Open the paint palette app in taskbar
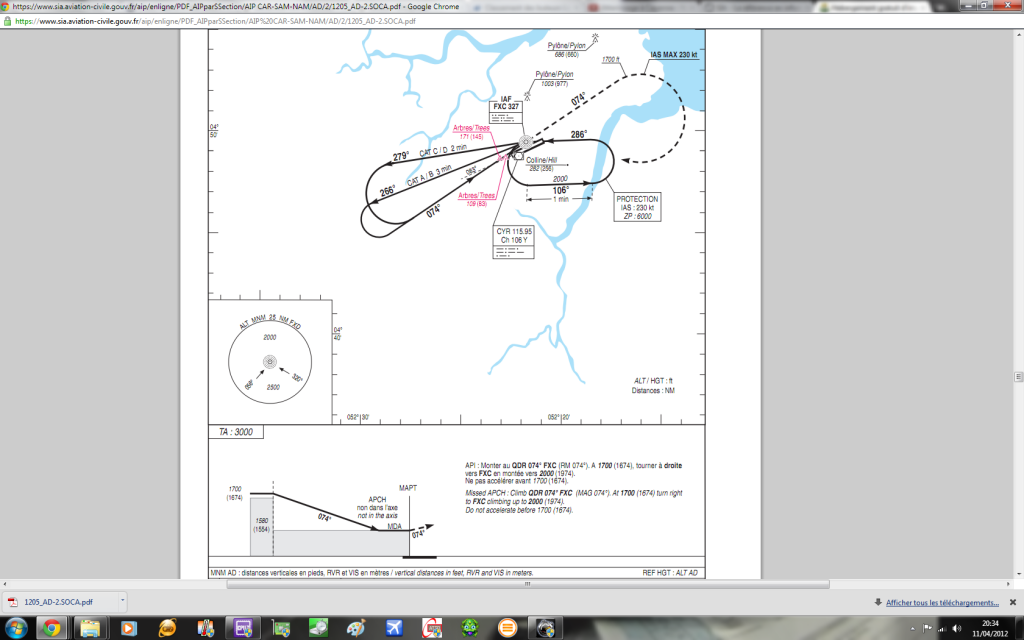 coord(356,627)
